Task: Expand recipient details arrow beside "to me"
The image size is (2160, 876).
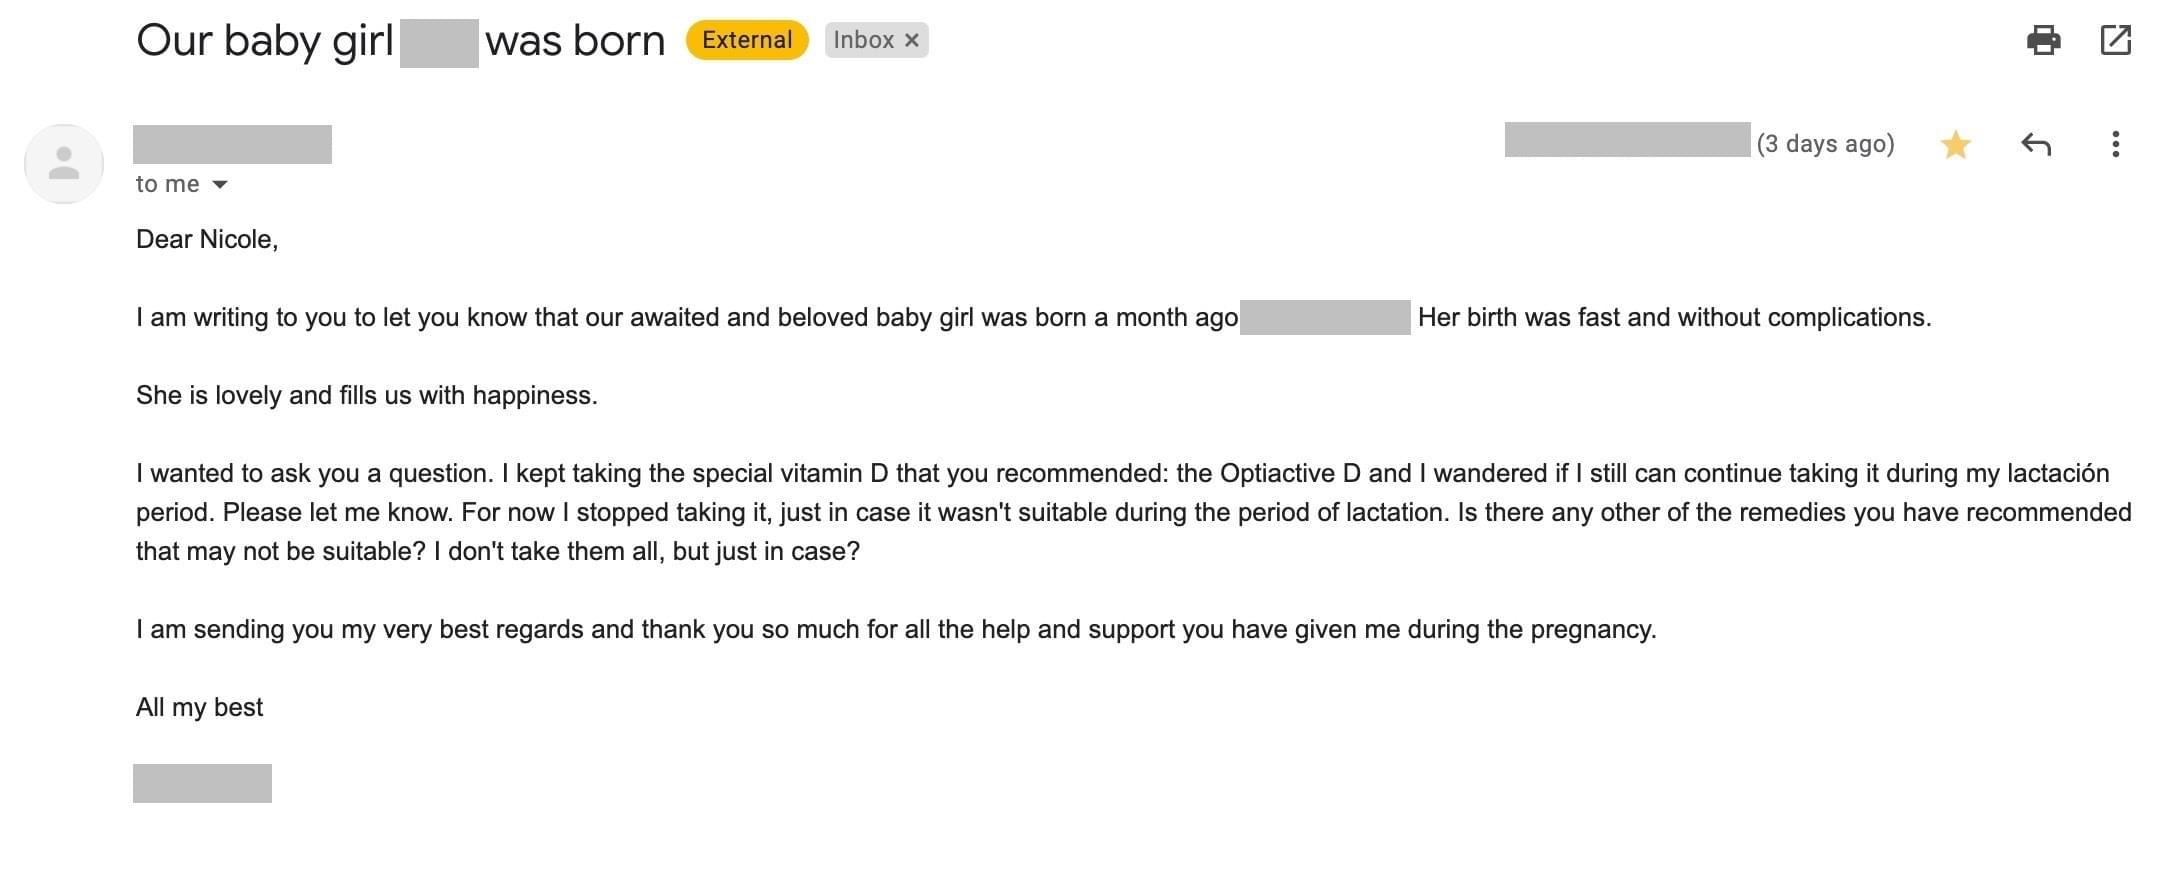Action: (x=220, y=185)
